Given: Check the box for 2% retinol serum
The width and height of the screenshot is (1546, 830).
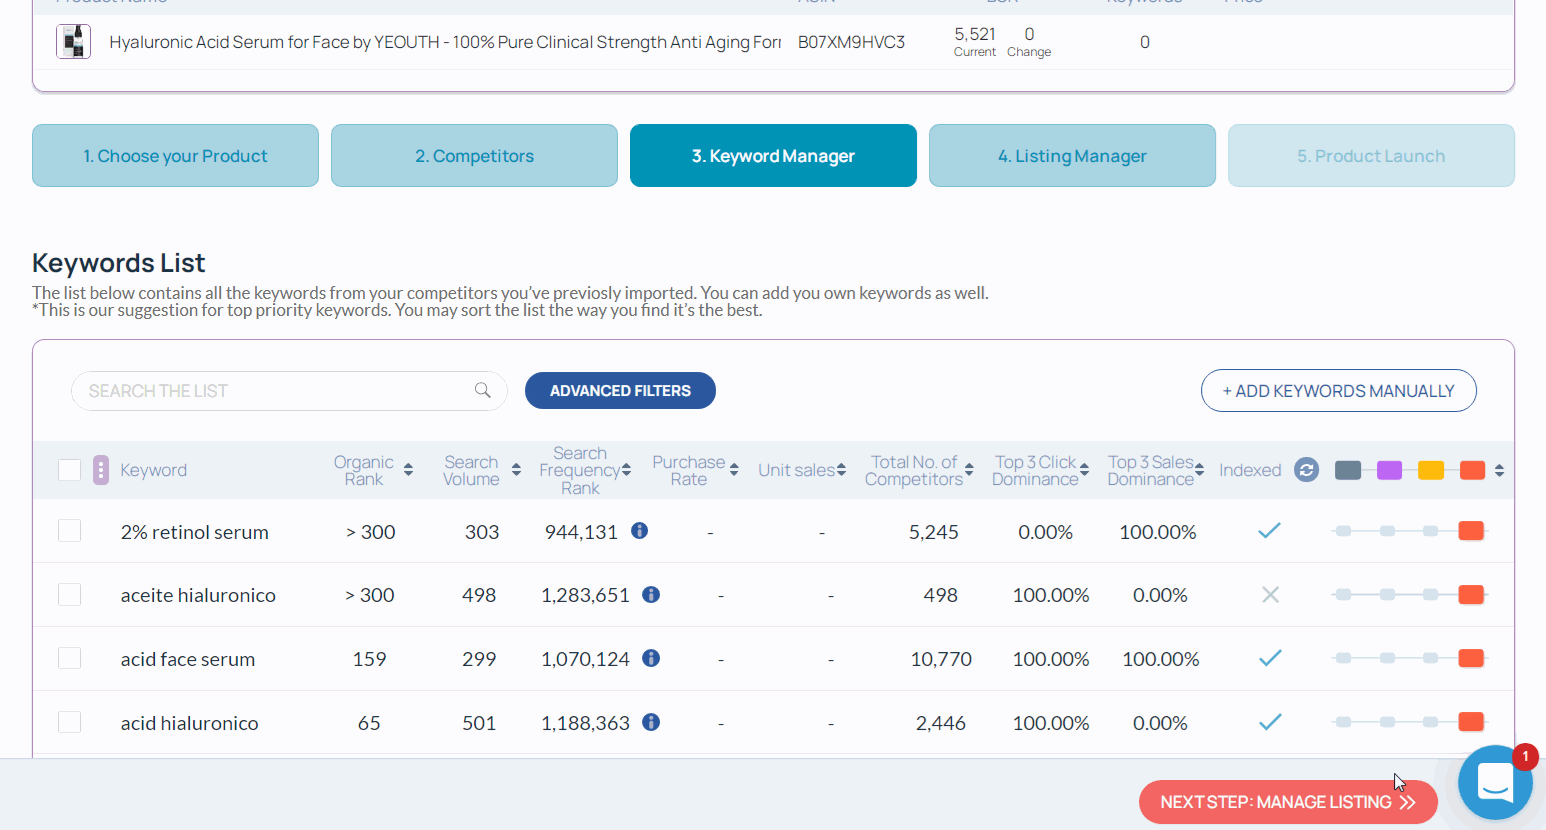Looking at the screenshot, I should click(x=69, y=531).
